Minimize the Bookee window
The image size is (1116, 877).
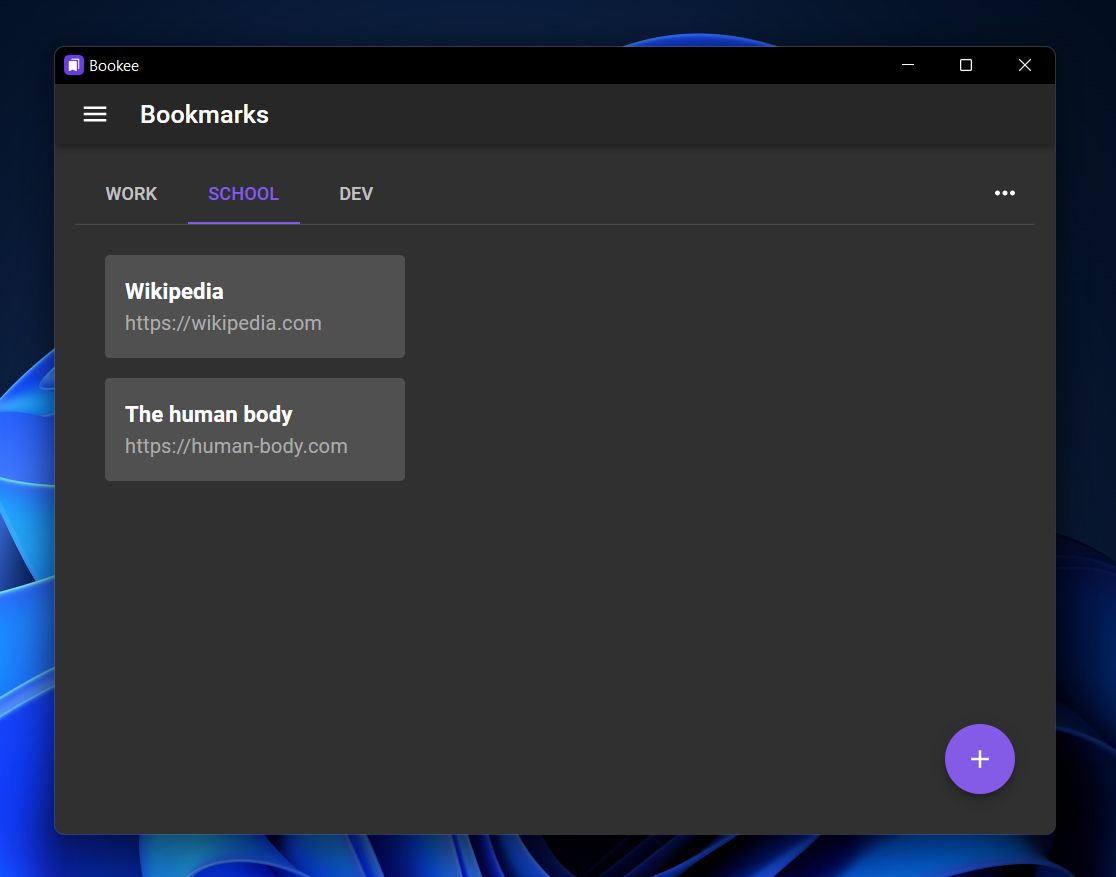coord(907,65)
